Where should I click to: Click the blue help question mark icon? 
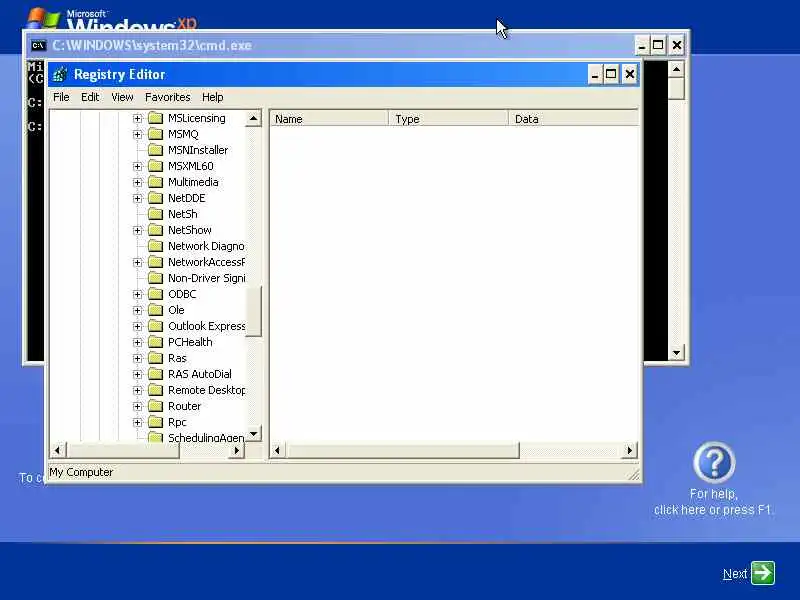pos(714,463)
